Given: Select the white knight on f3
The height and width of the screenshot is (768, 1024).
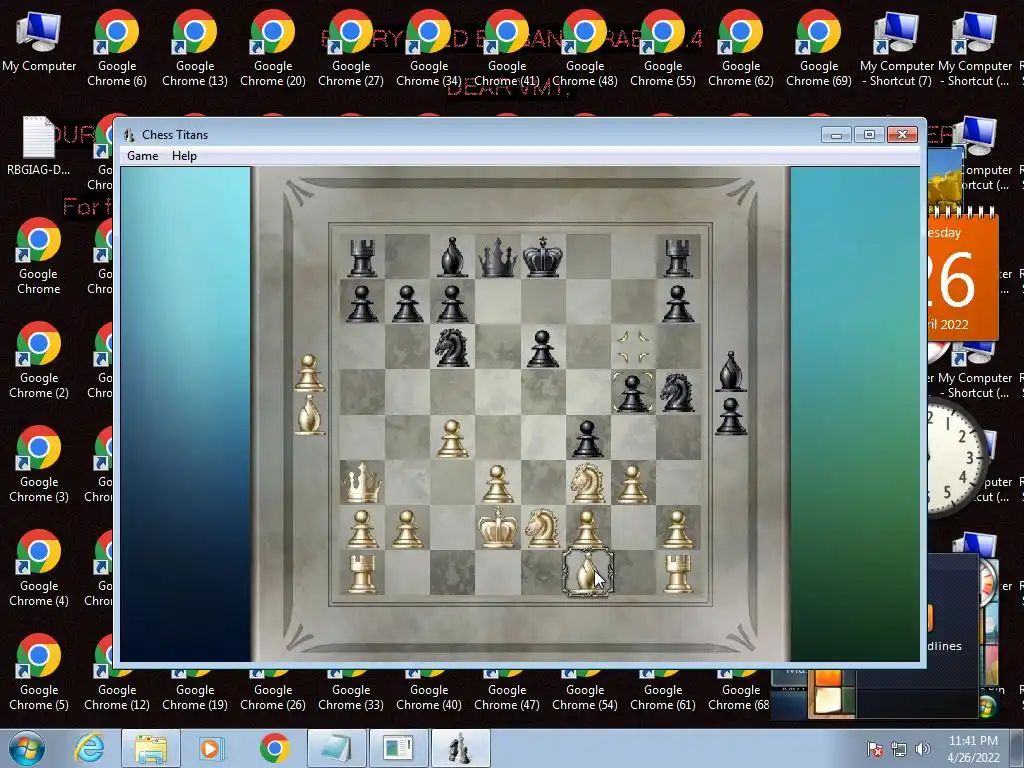Looking at the screenshot, I should click(588, 482).
